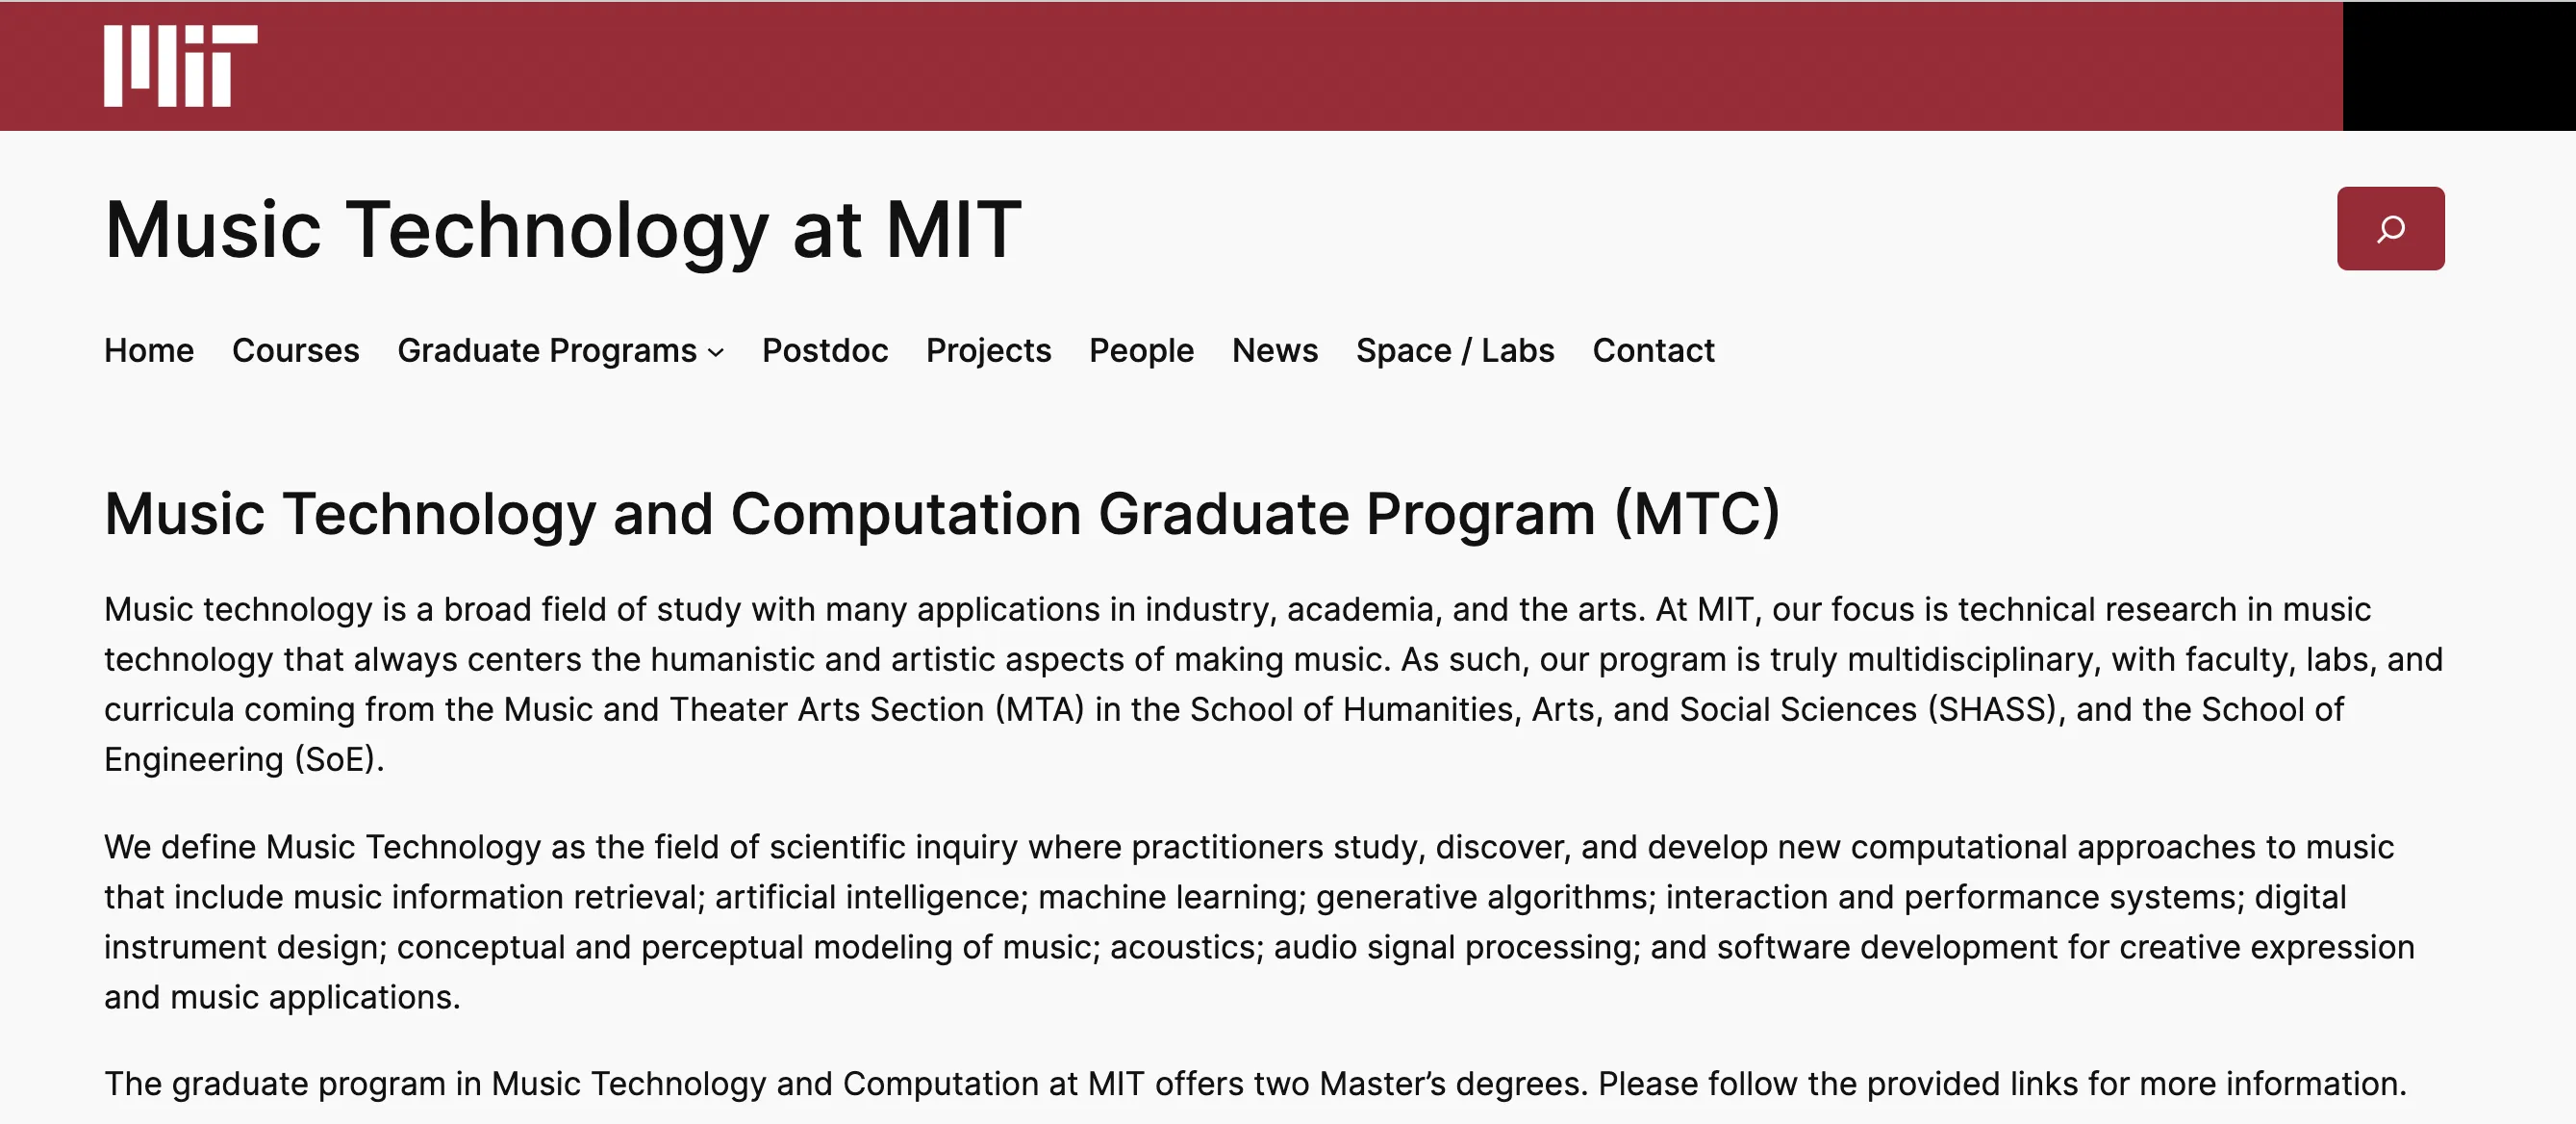Click the MIT logo in the header
This screenshot has width=2576, height=1124.
click(x=180, y=66)
